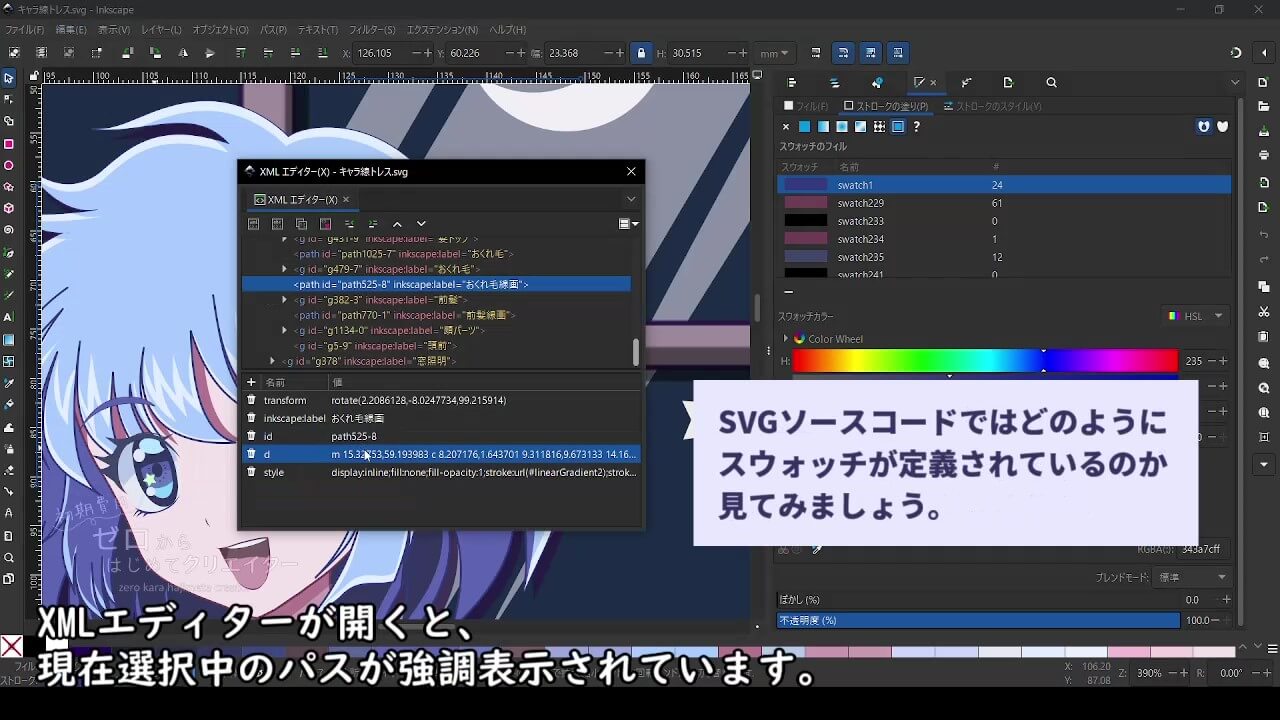Expand the Color Wheel section

click(x=786, y=339)
